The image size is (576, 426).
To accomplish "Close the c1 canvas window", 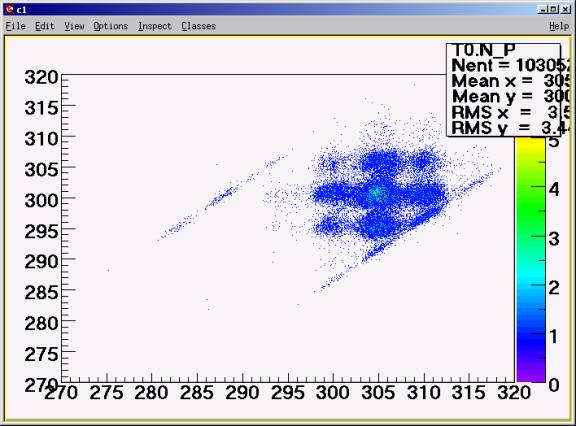I will click(x=565, y=10).
